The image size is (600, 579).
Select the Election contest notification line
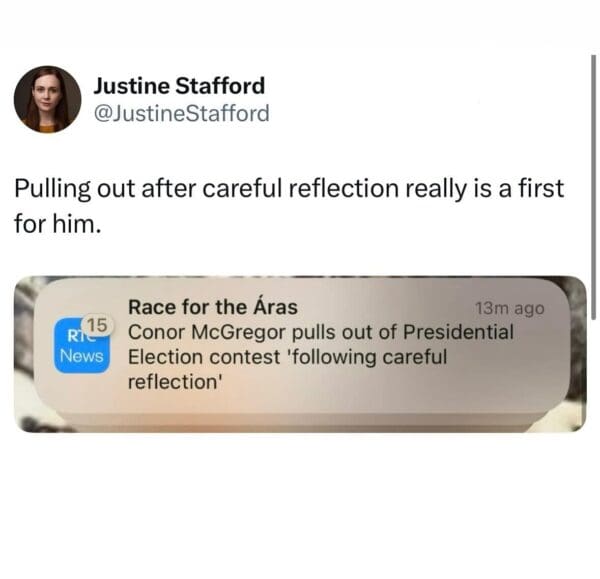tap(287, 357)
